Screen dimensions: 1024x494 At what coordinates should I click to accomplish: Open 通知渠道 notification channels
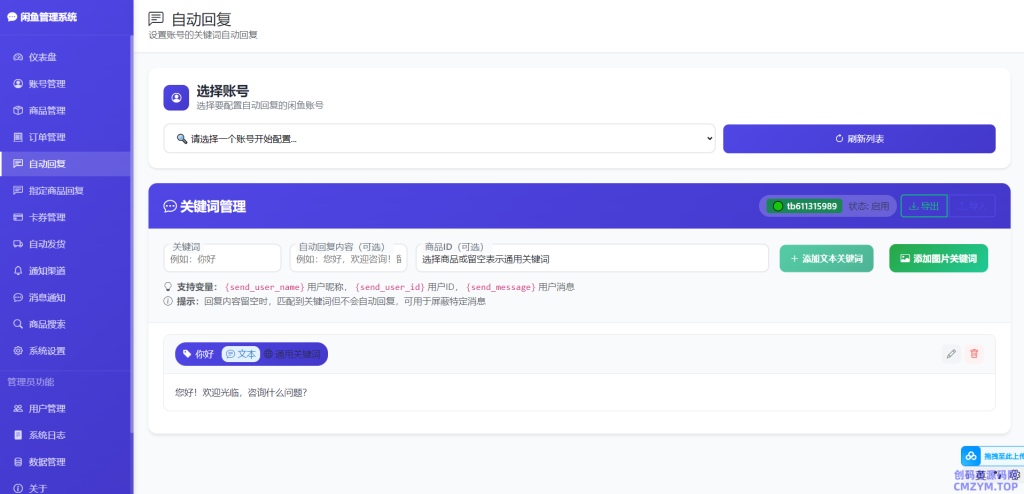46,271
